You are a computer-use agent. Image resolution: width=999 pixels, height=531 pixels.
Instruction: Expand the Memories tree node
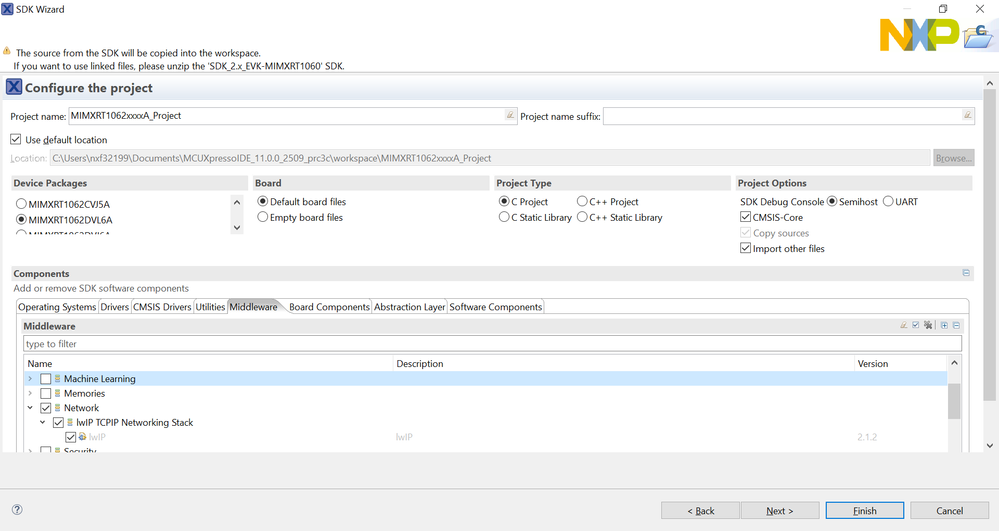click(30, 393)
